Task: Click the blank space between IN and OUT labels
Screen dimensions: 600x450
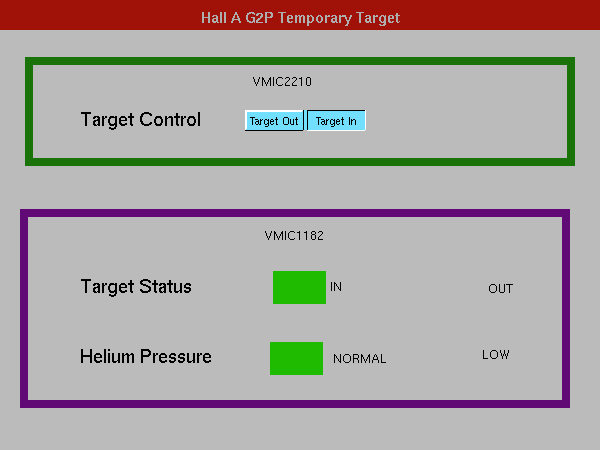Action: tap(415, 288)
